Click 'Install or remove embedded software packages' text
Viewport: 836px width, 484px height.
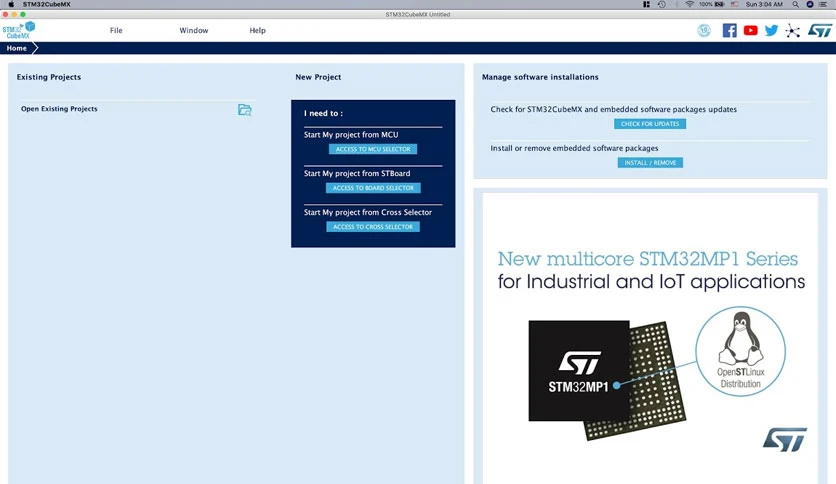574,148
